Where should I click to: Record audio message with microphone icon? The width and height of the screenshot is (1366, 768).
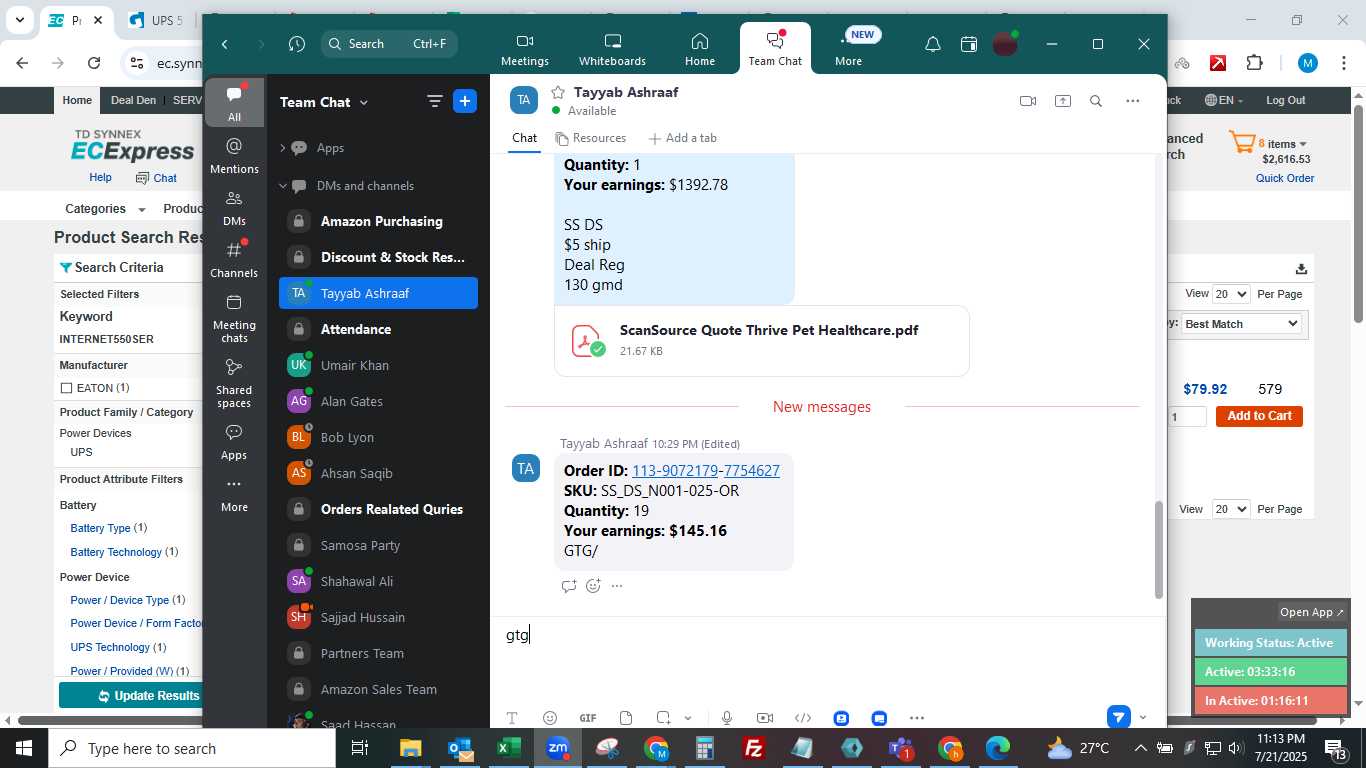(727, 718)
